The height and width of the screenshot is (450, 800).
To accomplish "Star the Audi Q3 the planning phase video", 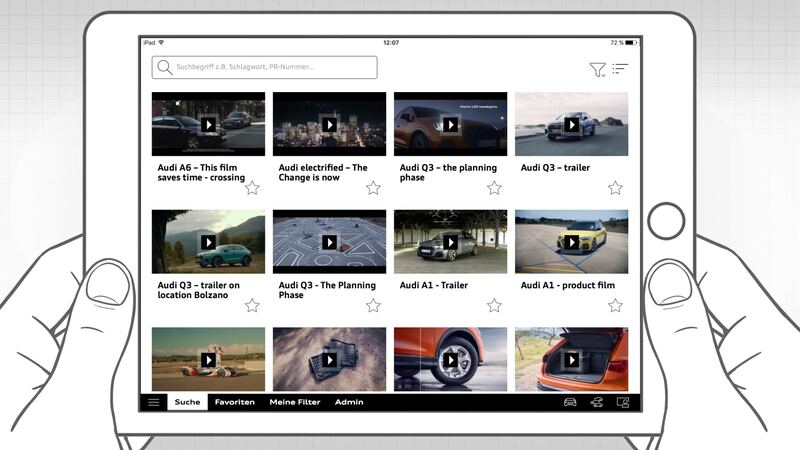I will [494, 188].
